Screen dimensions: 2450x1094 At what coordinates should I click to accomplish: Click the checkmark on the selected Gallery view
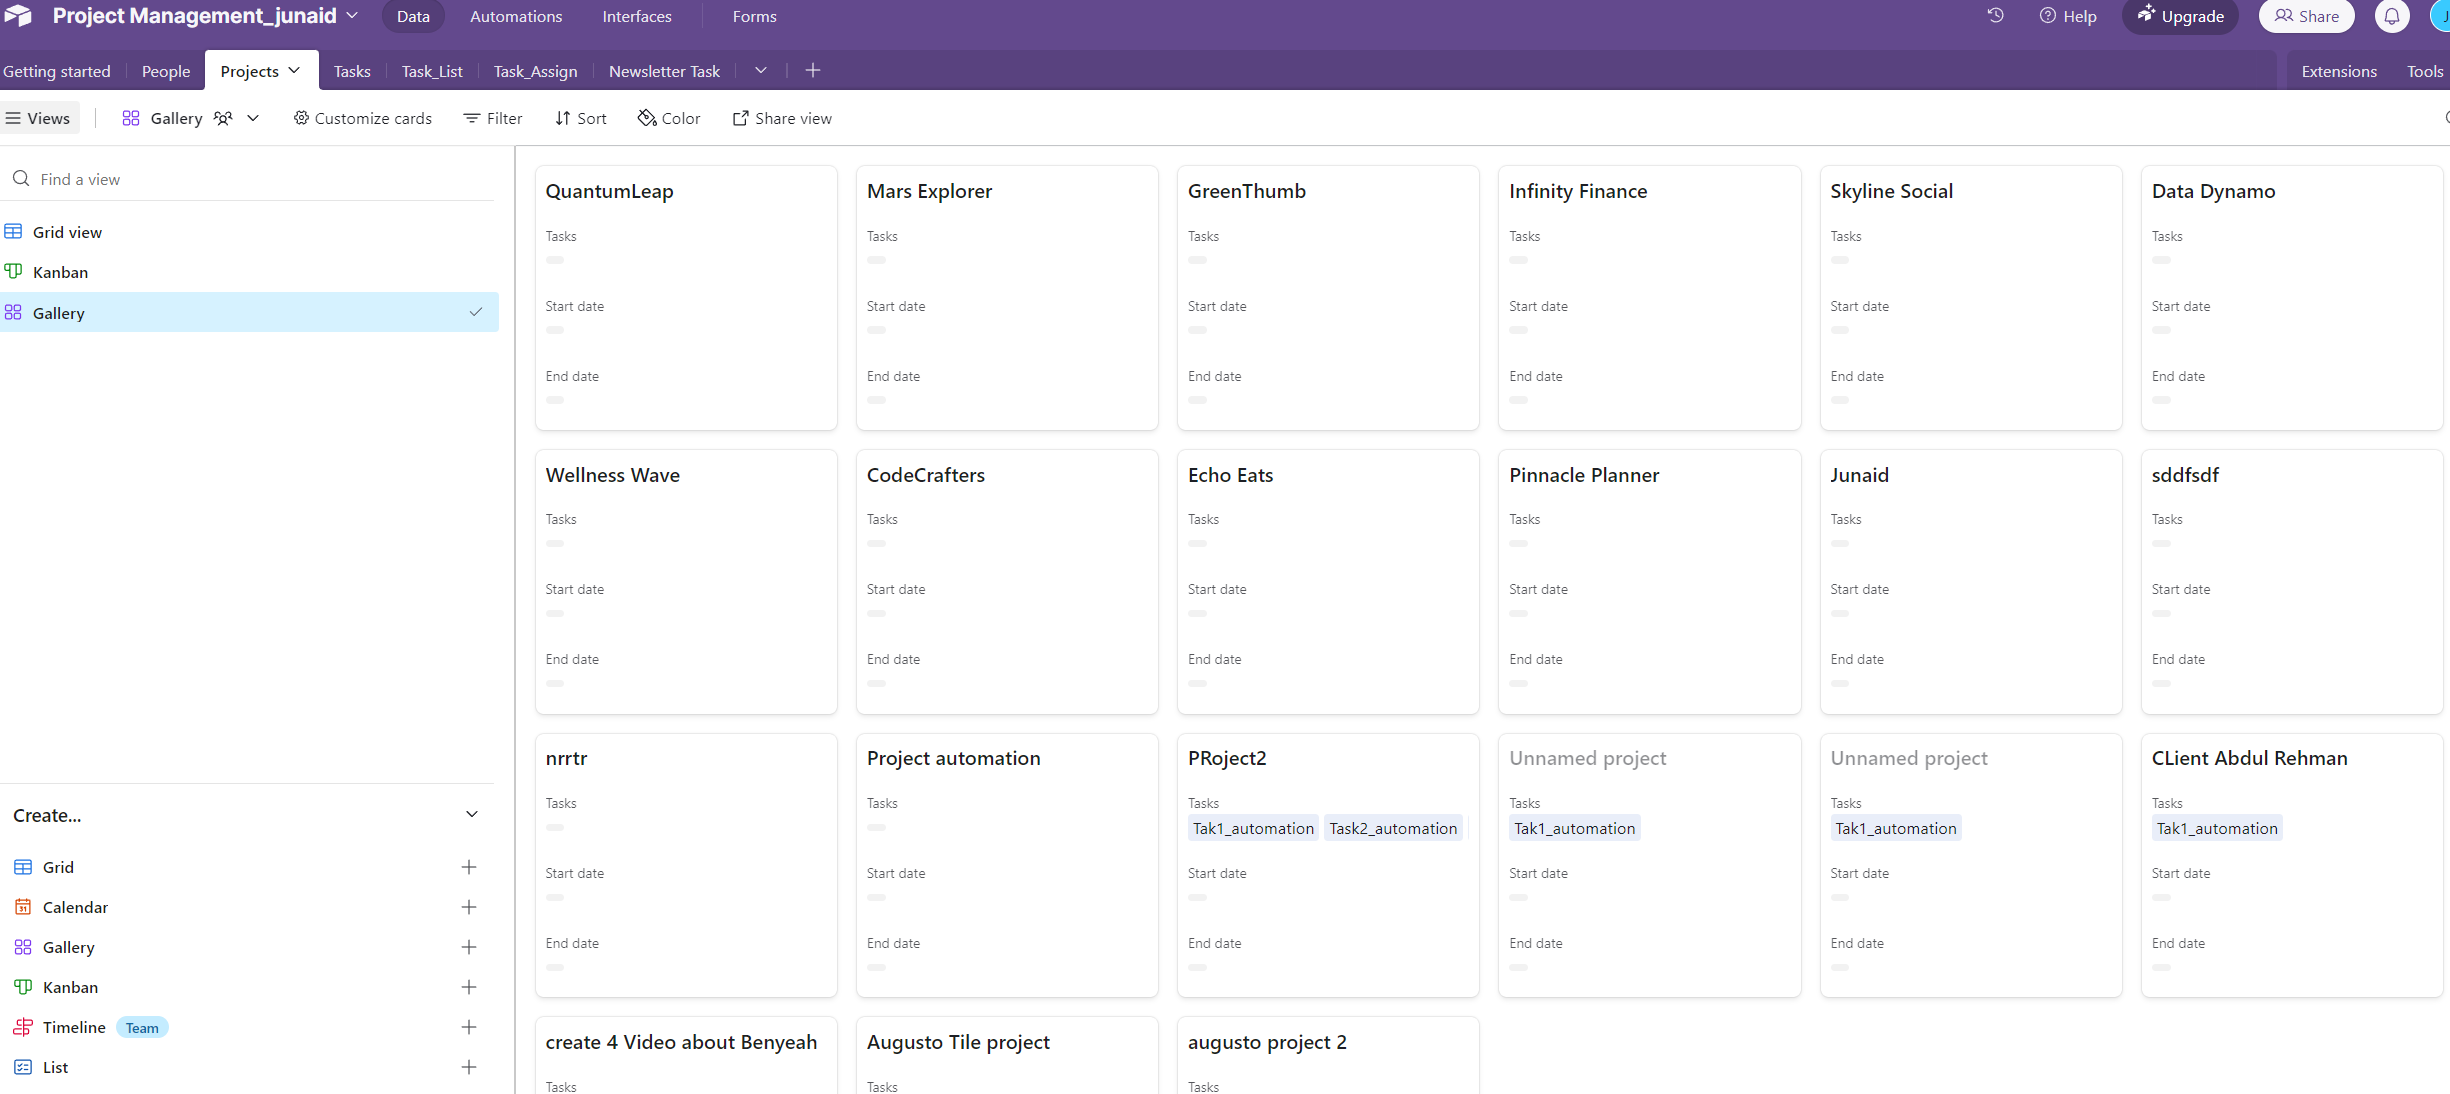(x=476, y=312)
